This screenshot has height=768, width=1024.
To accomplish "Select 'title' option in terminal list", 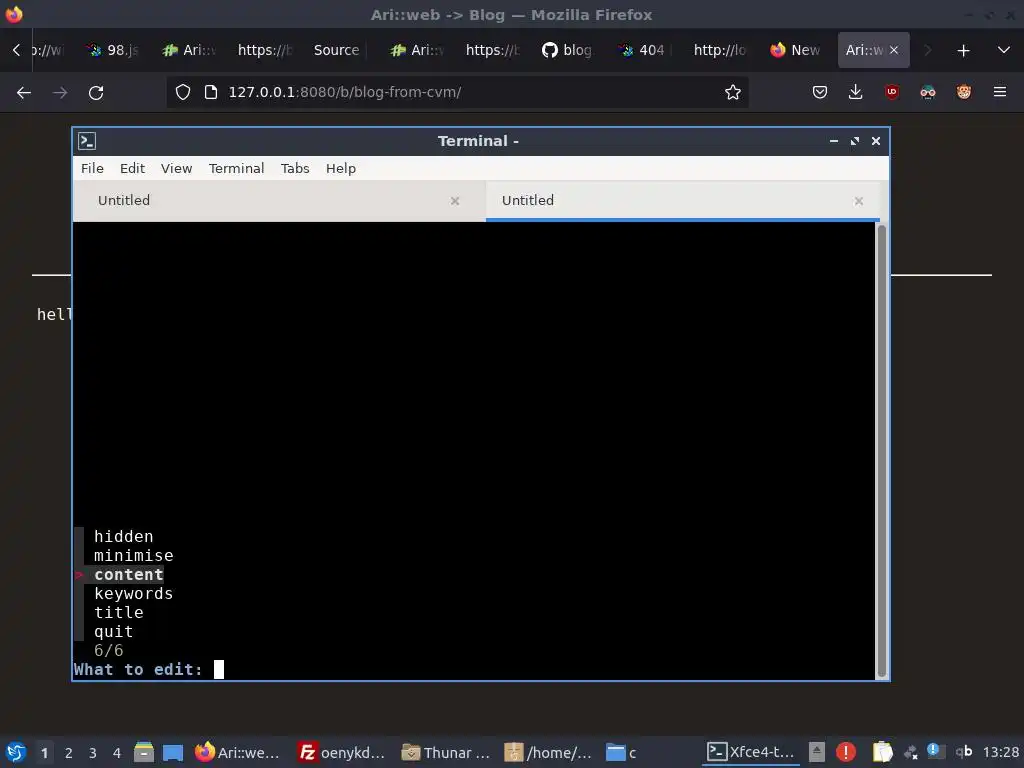I will (x=119, y=613).
